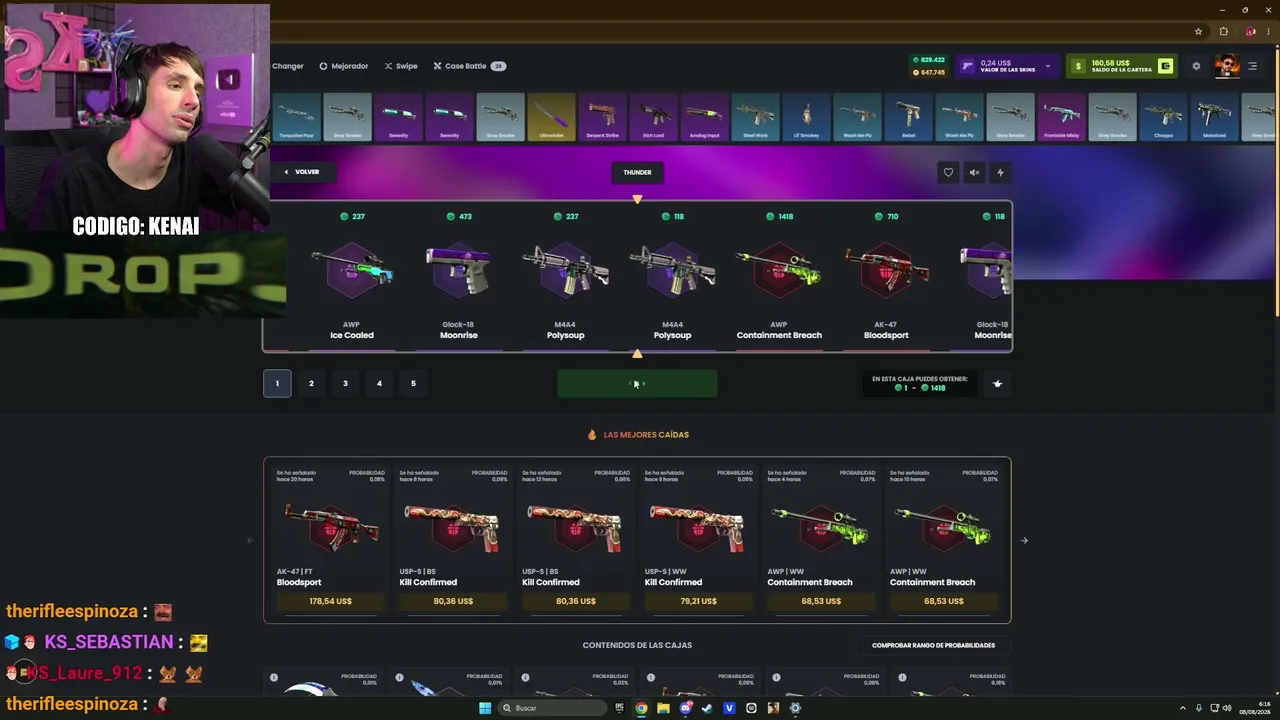
Task: Select the AK-47 Bloodsport best drop card
Action: pos(330,540)
